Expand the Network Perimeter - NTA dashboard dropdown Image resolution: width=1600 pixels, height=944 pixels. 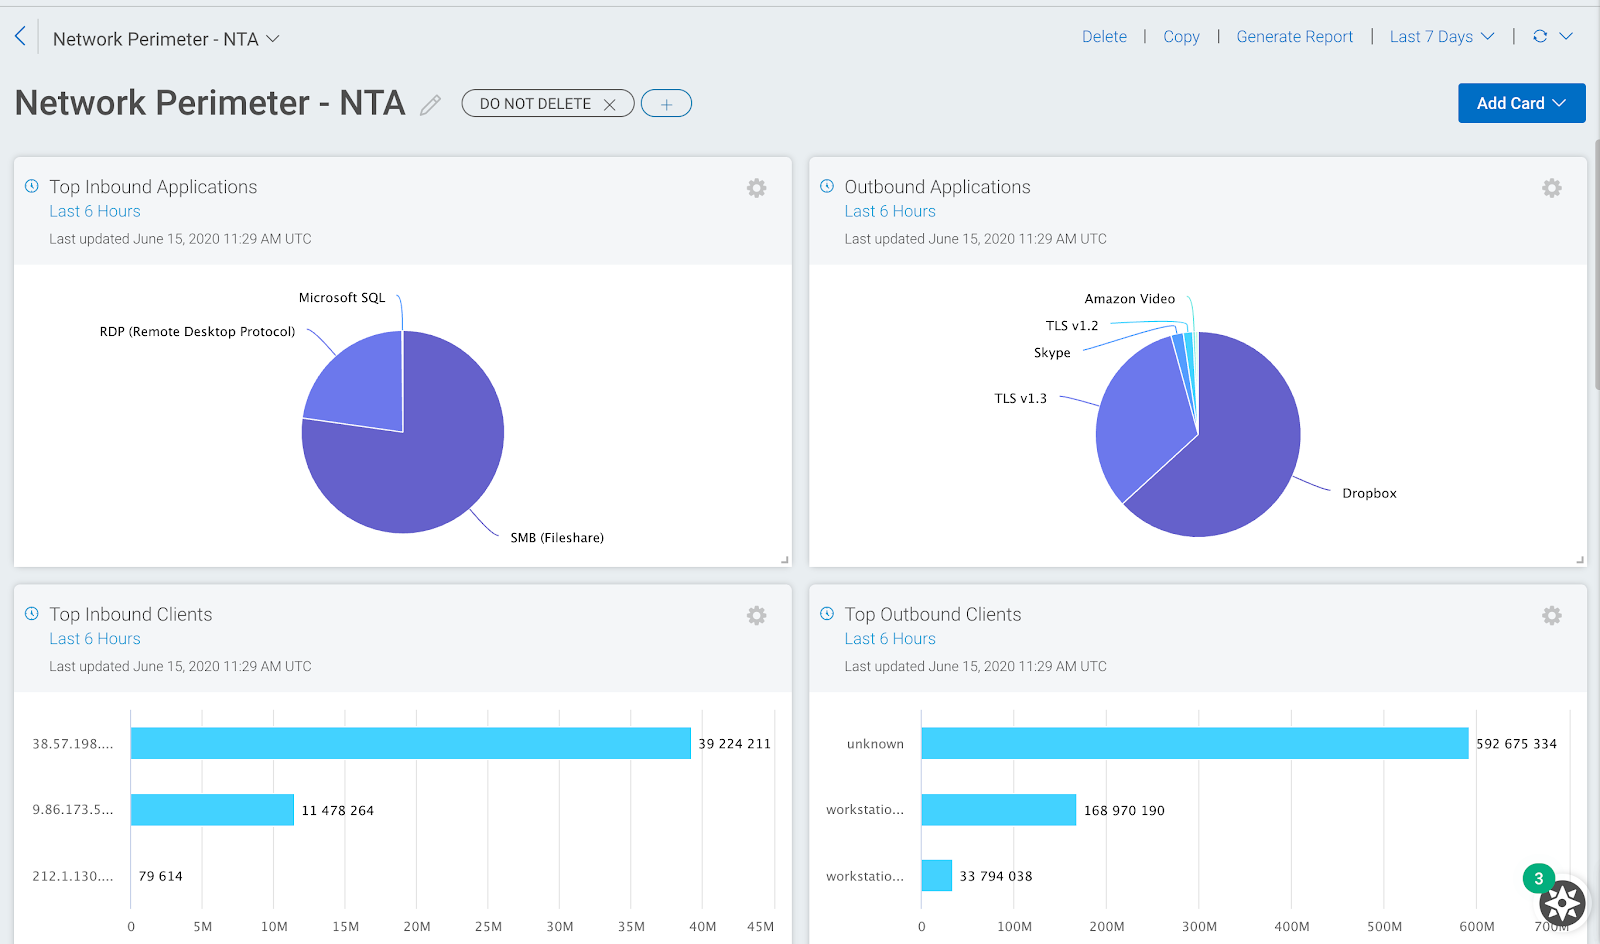coord(272,39)
